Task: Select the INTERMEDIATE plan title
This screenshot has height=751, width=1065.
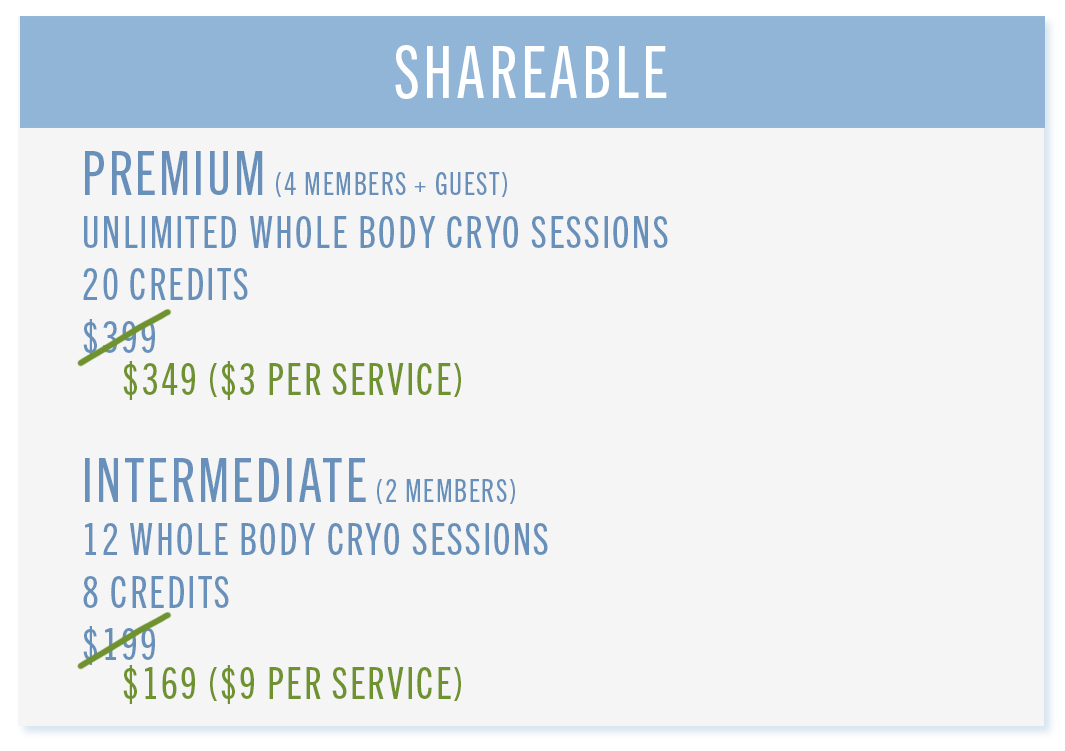Action: click(225, 481)
